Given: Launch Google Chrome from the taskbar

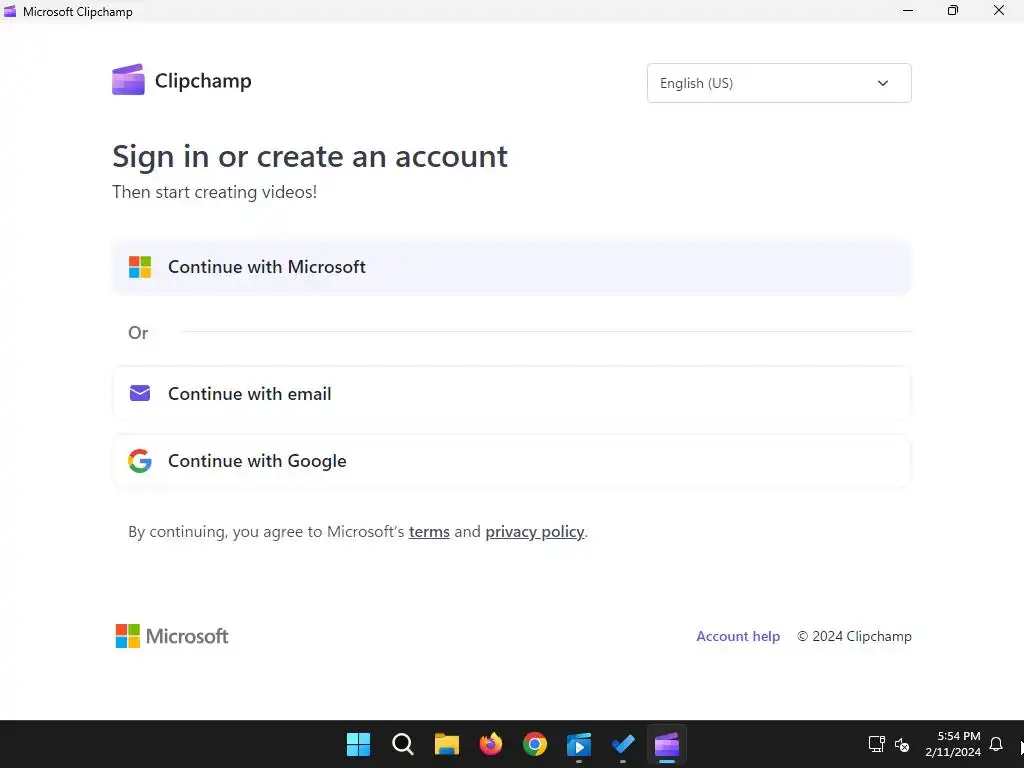Looking at the screenshot, I should 535,744.
